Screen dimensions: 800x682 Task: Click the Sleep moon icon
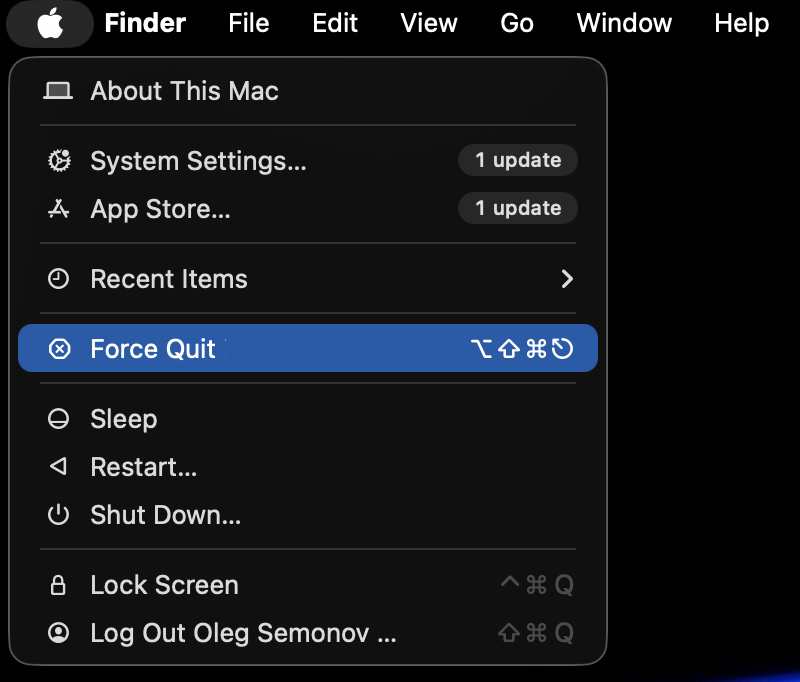(x=59, y=419)
